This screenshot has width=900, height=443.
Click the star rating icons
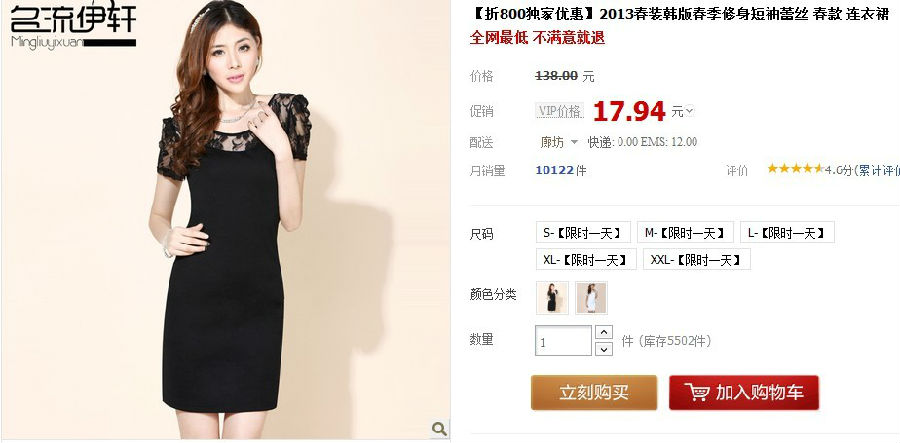coord(796,169)
